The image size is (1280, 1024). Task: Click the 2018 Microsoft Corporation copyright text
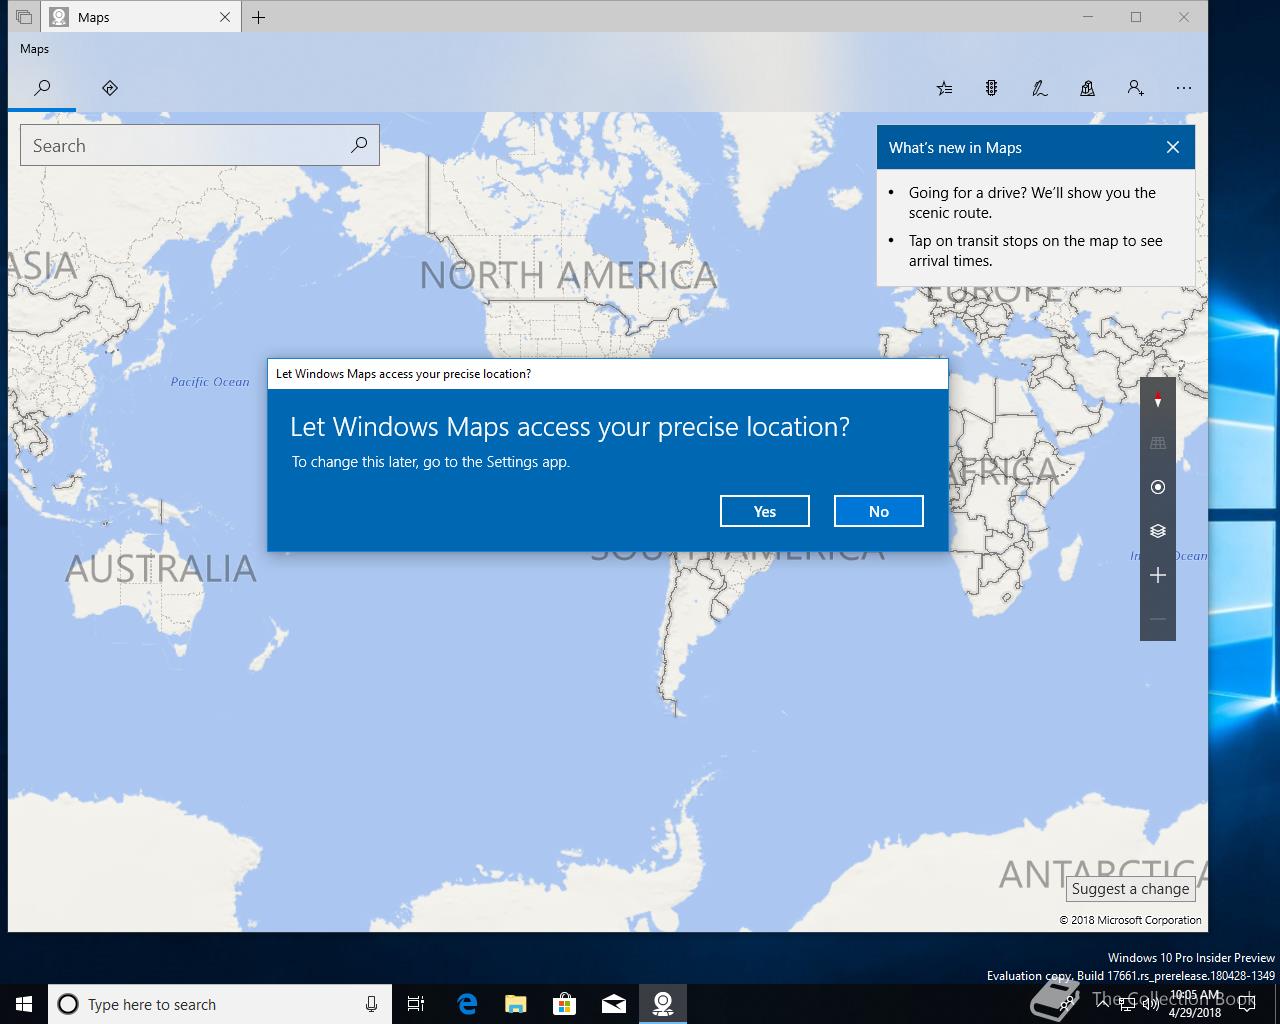point(1131,920)
